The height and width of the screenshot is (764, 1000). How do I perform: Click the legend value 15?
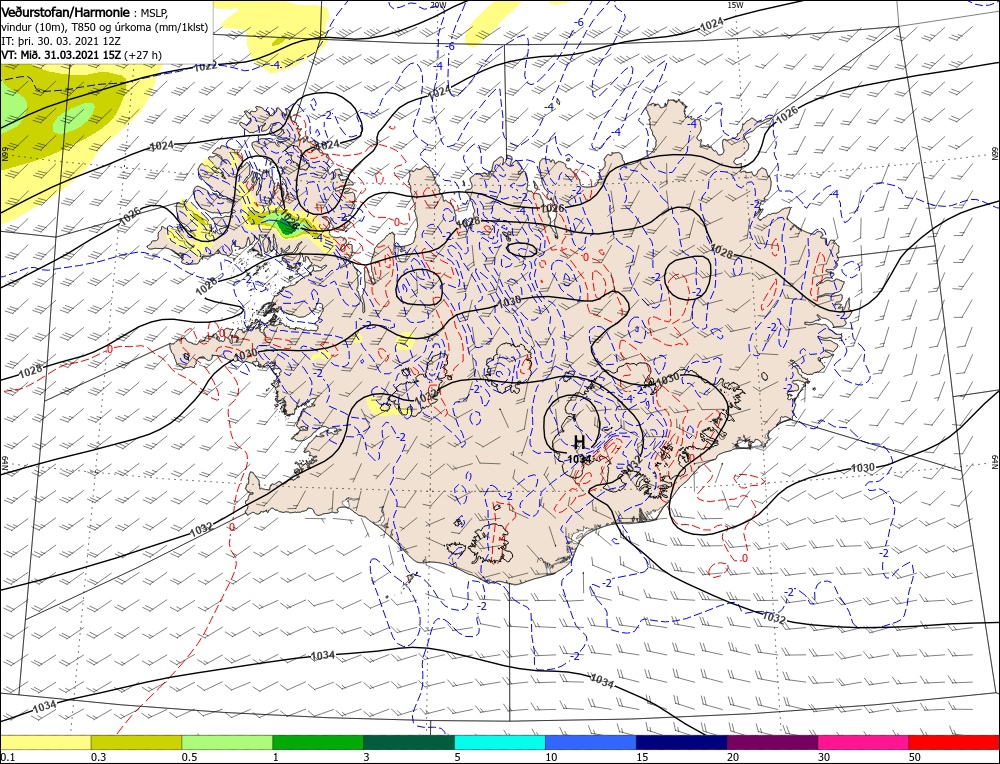point(642,757)
